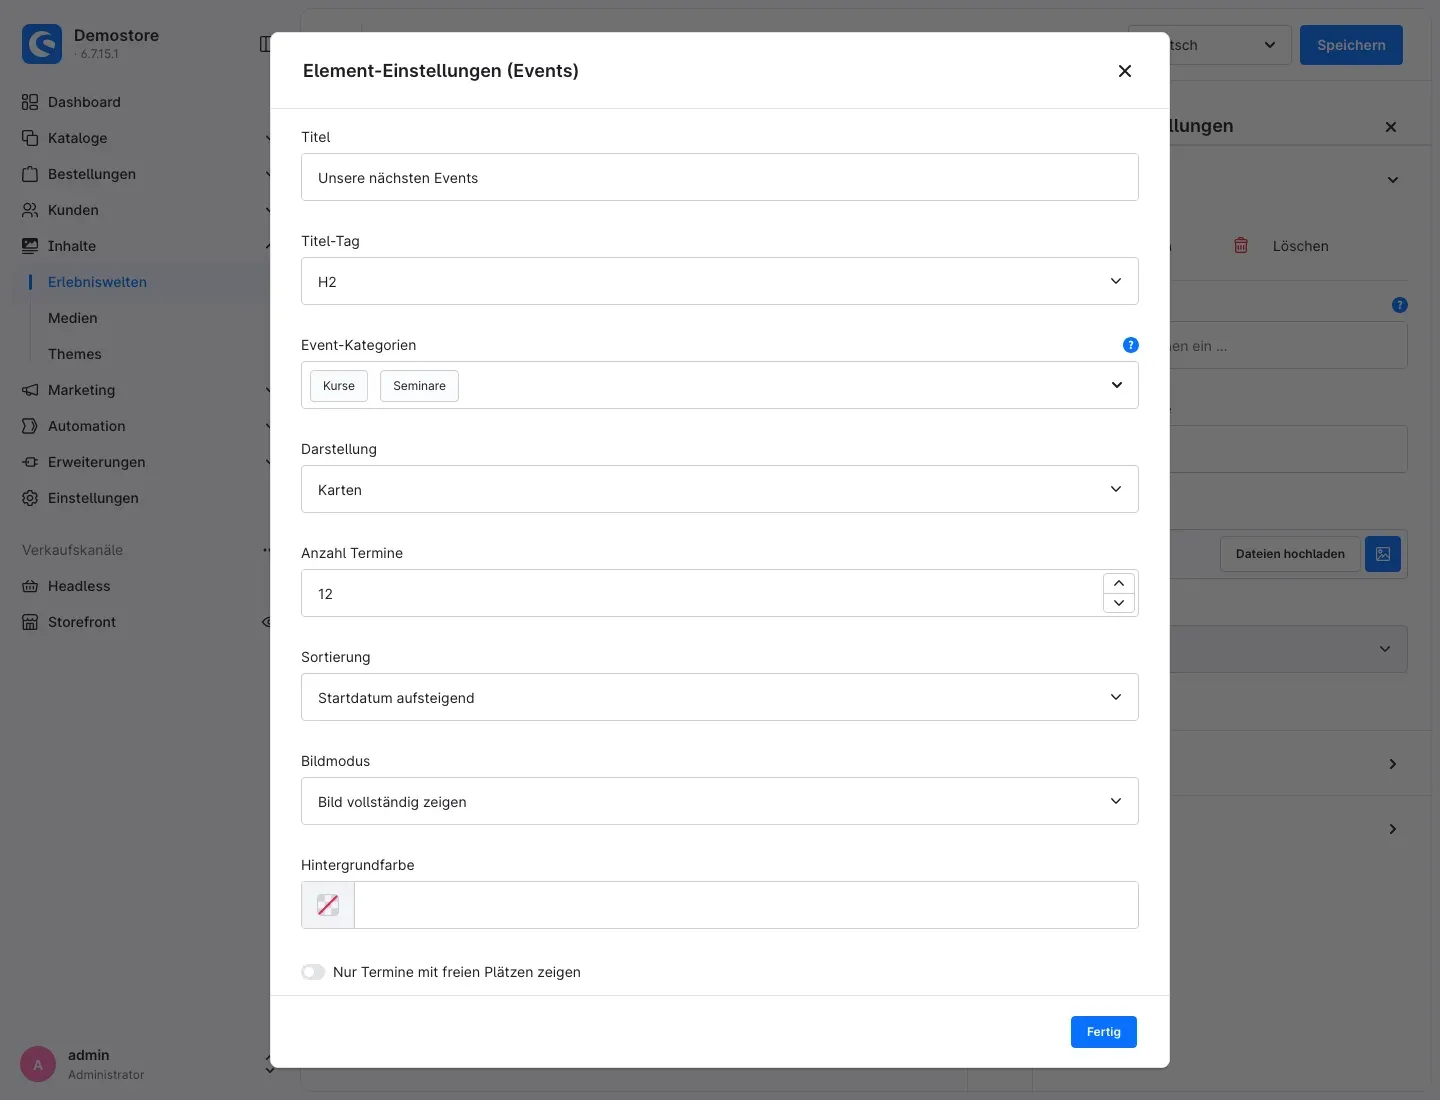Viewport: 1440px width, 1100px height.
Task: Open media library image icon button
Action: coord(1383,554)
